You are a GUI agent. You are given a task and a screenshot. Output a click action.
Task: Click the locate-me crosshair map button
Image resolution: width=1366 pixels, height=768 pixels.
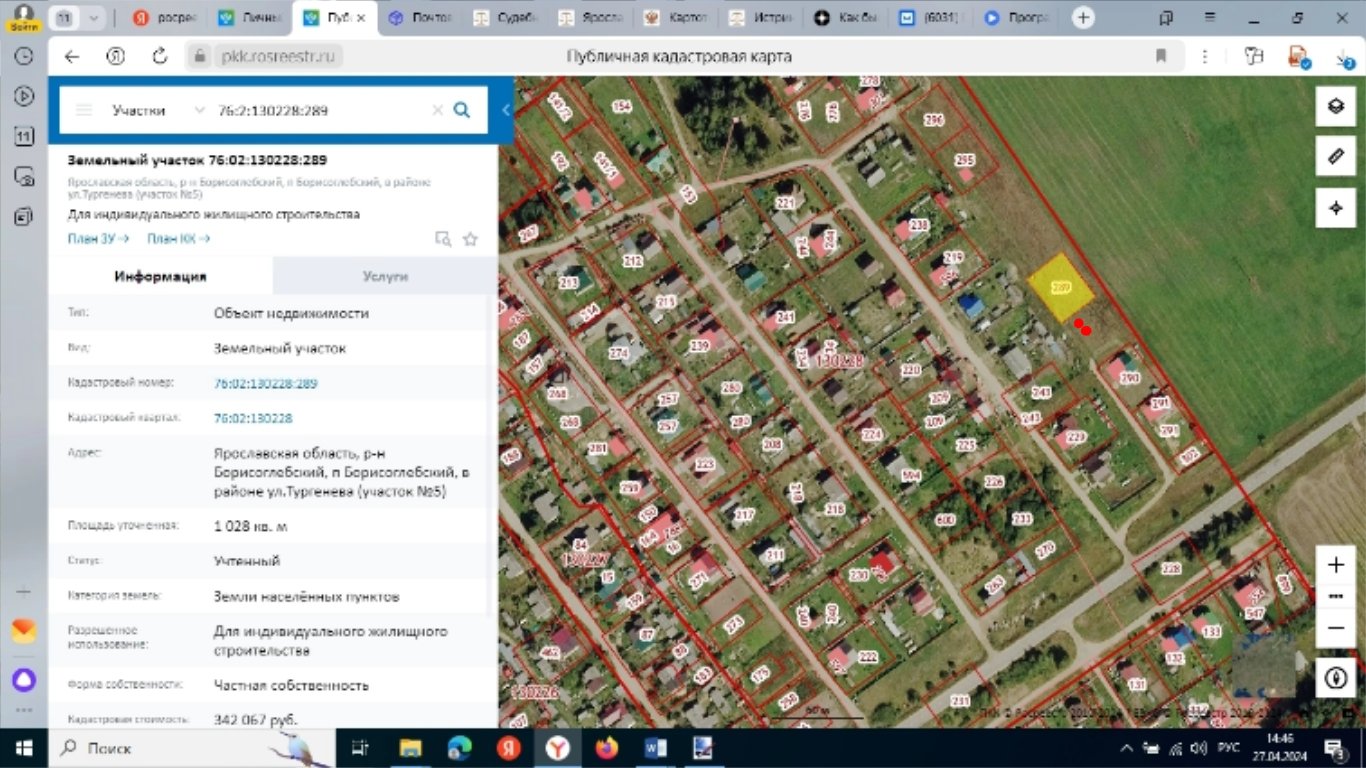coord(1335,208)
